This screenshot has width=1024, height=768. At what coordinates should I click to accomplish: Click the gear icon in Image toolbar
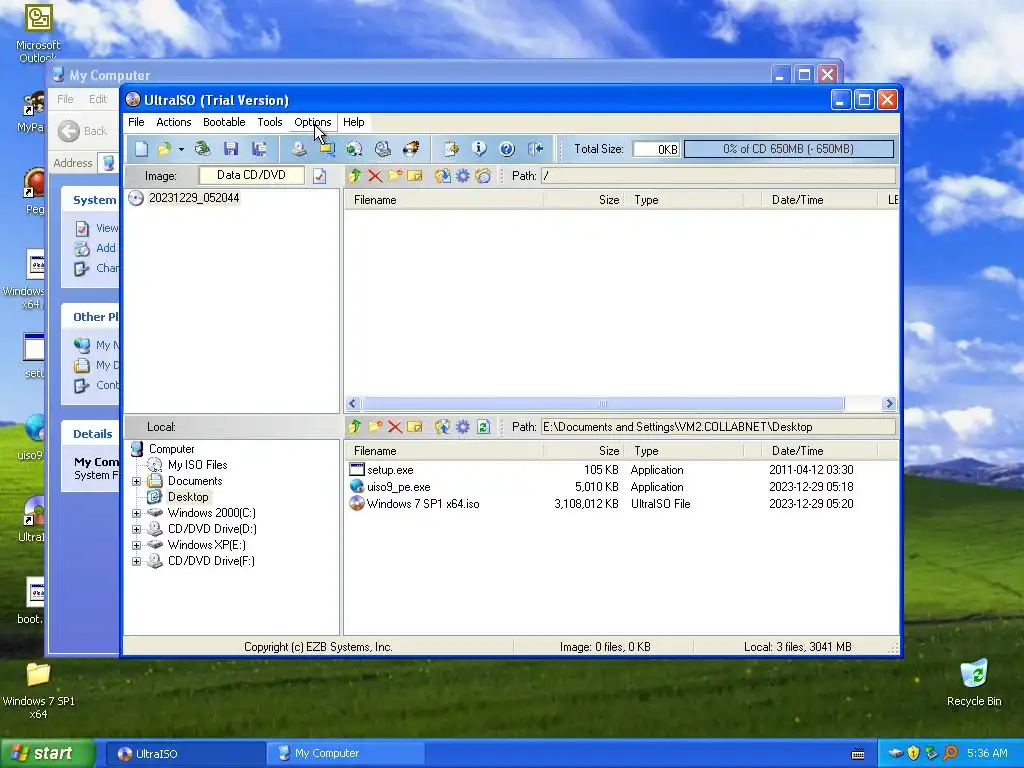(462, 176)
